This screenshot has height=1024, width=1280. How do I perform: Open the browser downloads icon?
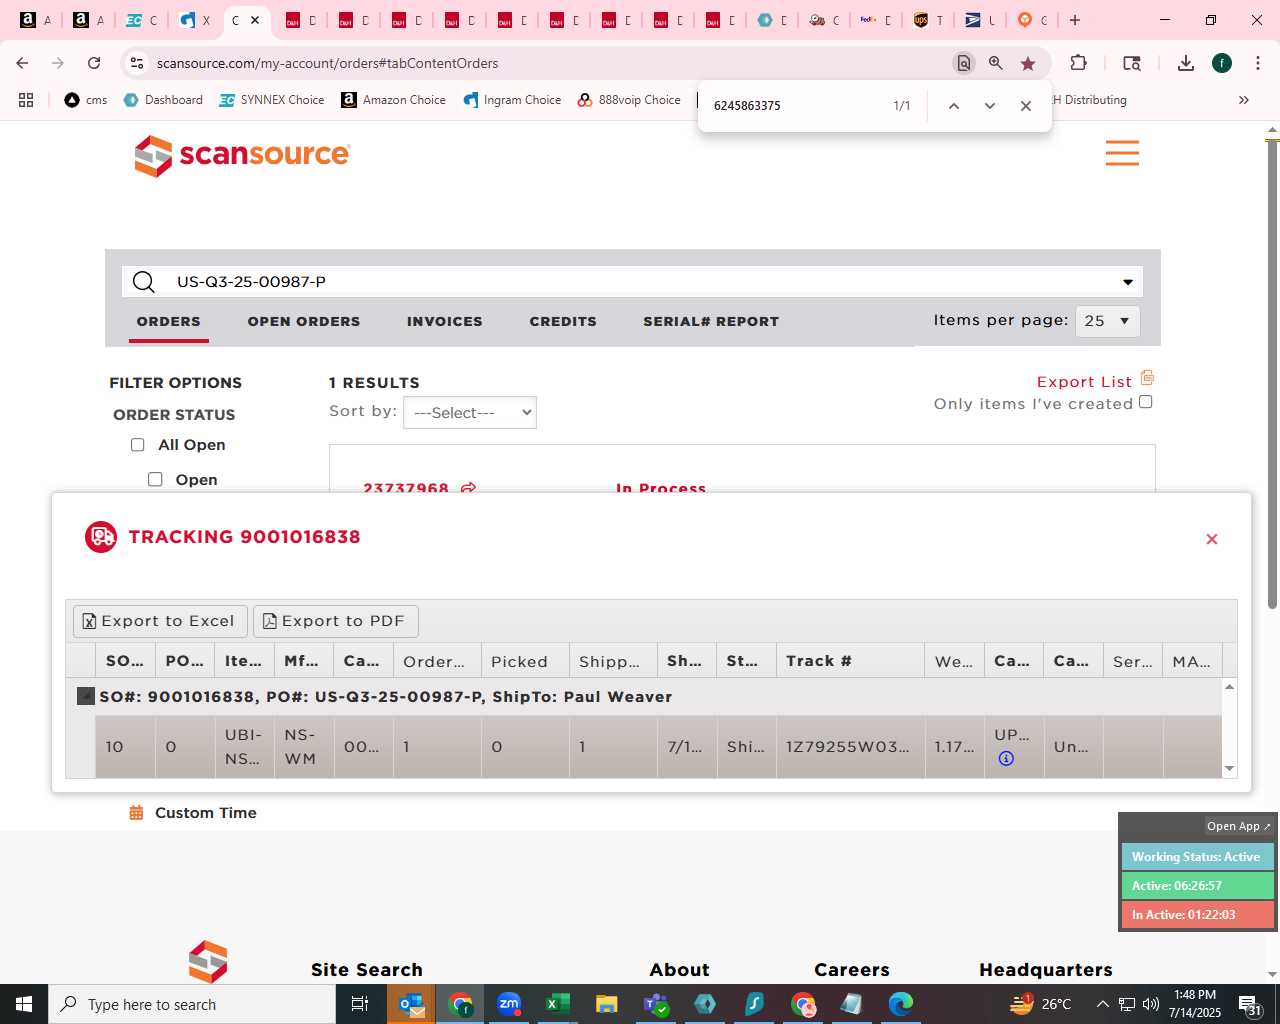click(x=1186, y=63)
